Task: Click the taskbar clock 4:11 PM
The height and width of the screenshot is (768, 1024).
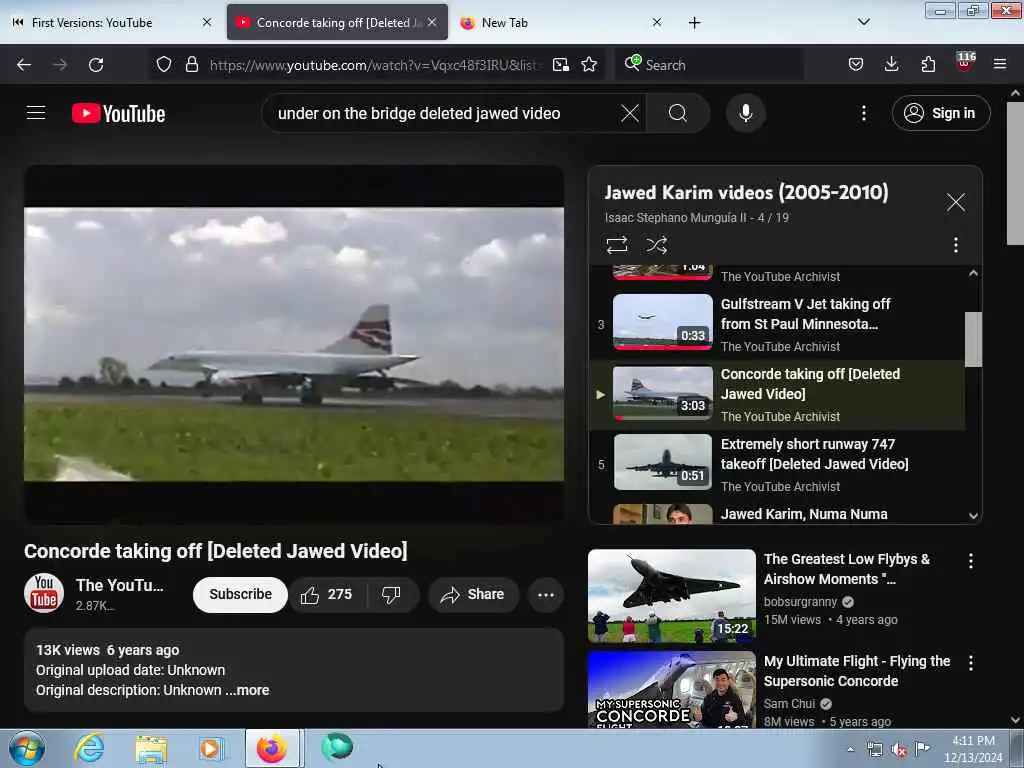Action: [x=973, y=749]
